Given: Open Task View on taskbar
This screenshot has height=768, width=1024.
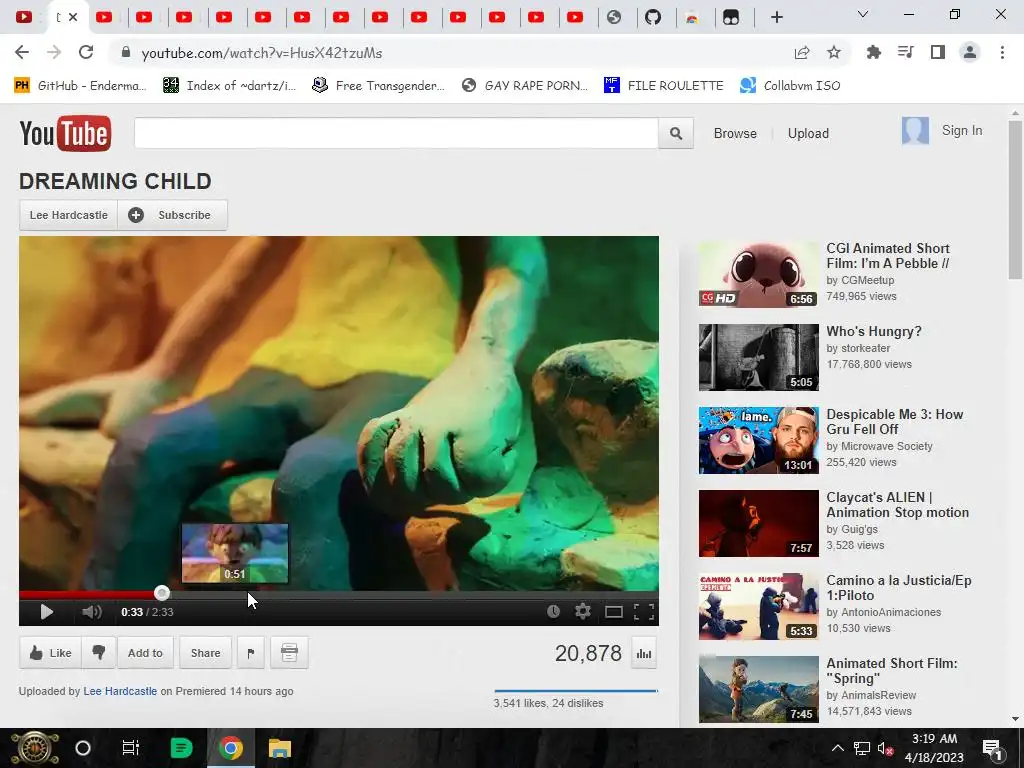Looking at the screenshot, I should [x=131, y=748].
